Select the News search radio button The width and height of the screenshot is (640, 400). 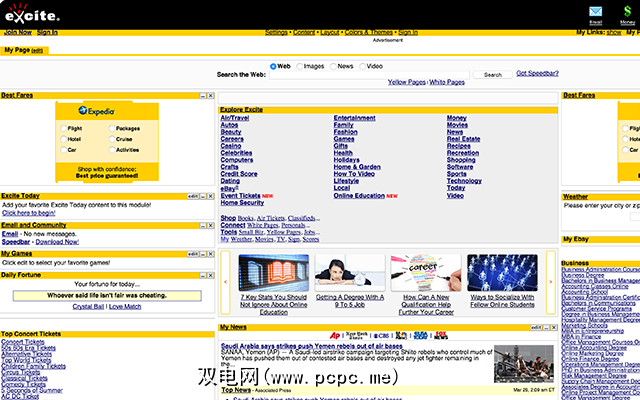[x=333, y=66]
